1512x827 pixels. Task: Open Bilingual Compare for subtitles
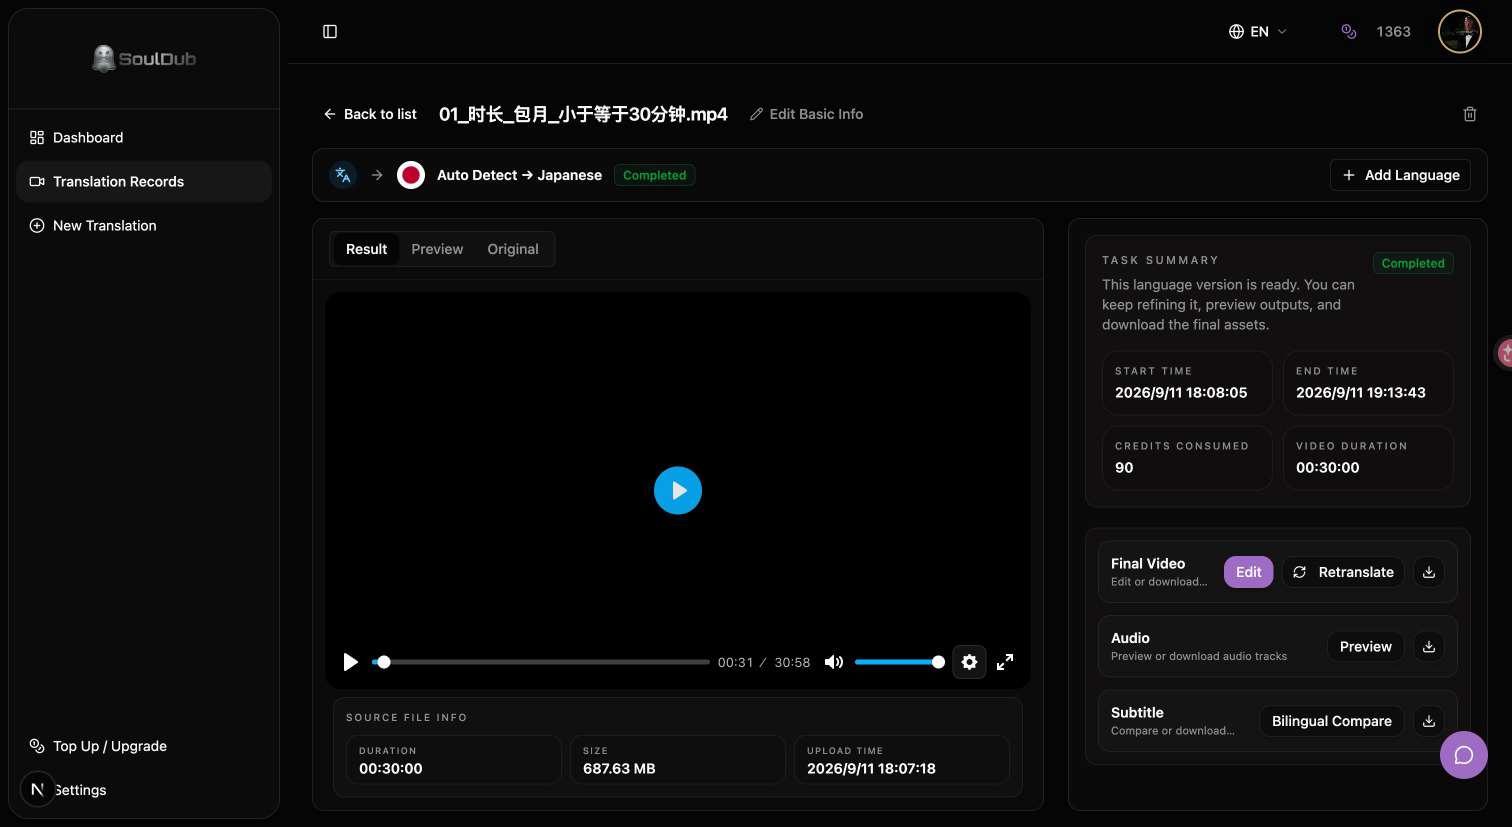[x=1332, y=721]
